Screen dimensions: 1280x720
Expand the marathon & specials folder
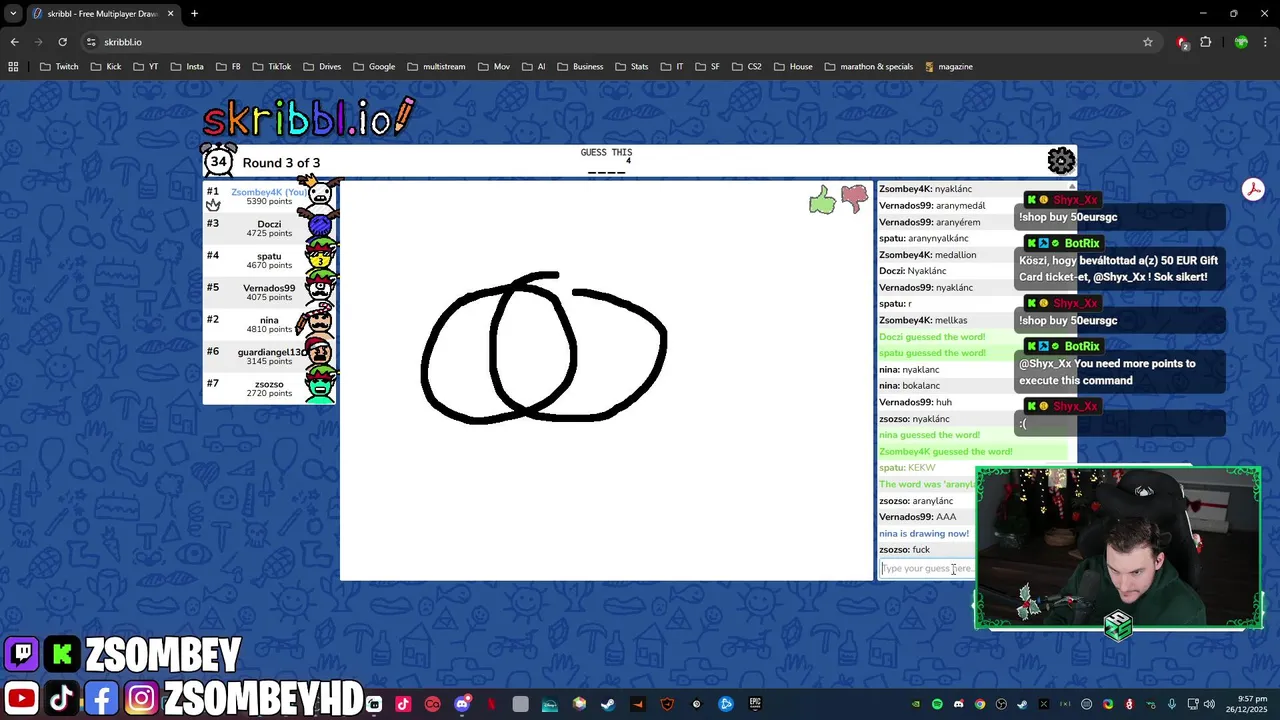(x=869, y=67)
